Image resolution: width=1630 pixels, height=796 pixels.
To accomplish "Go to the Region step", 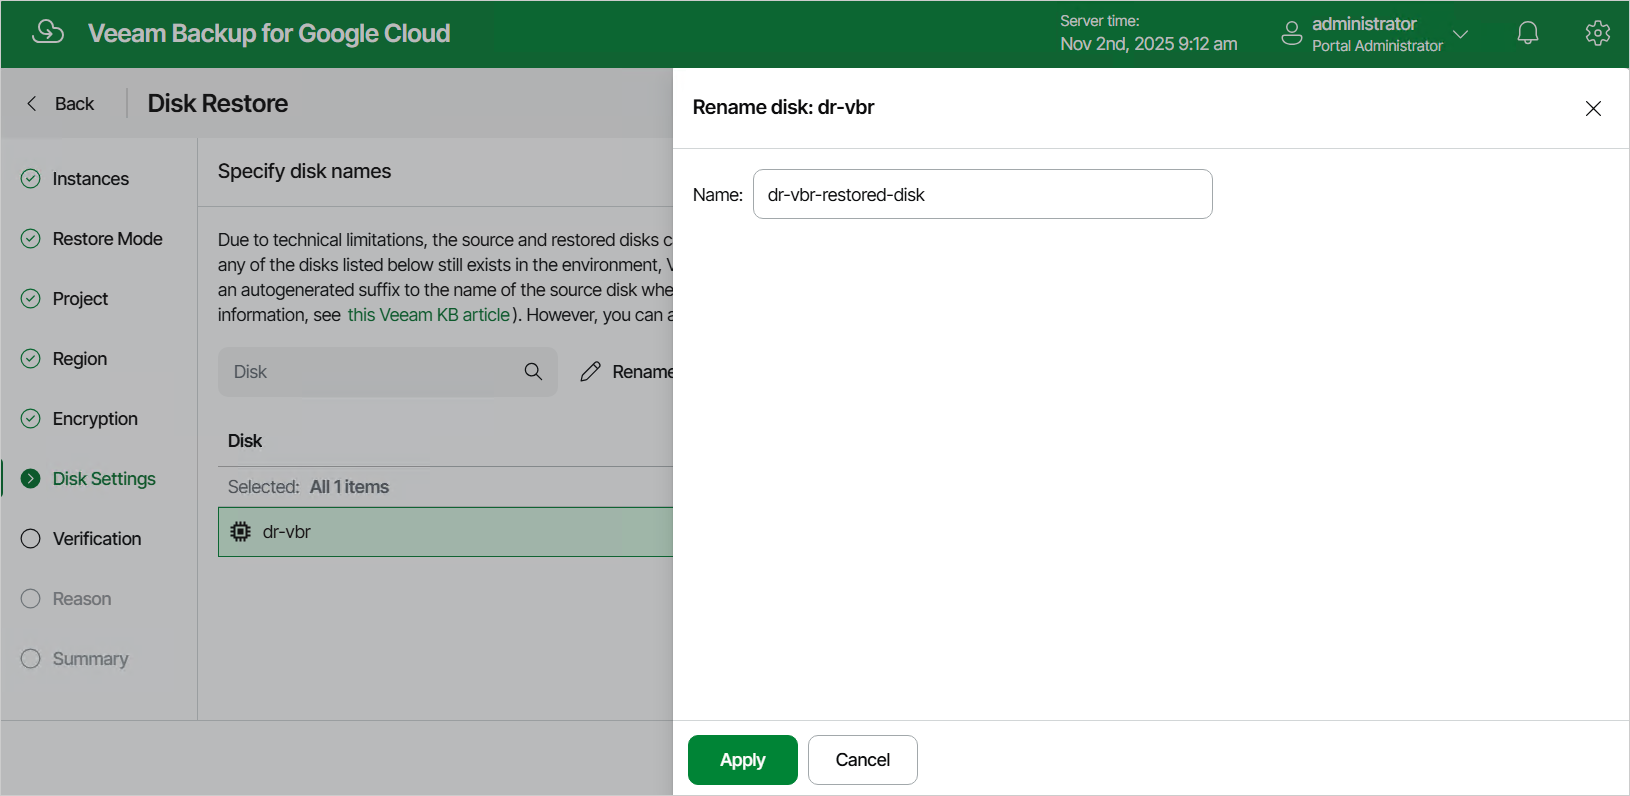I will [79, 359].
